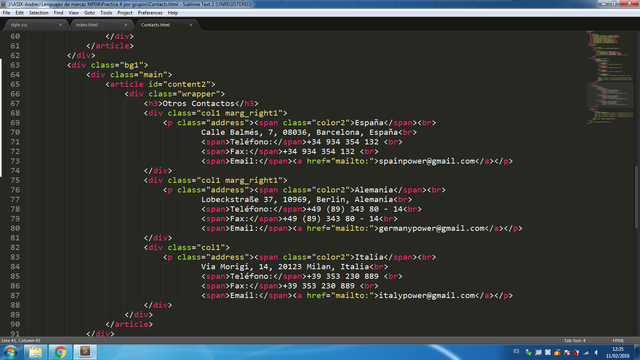This screenshot has width=640, height=360.
Task: Click line number 63 in gutter
Action: click(15, 65)
